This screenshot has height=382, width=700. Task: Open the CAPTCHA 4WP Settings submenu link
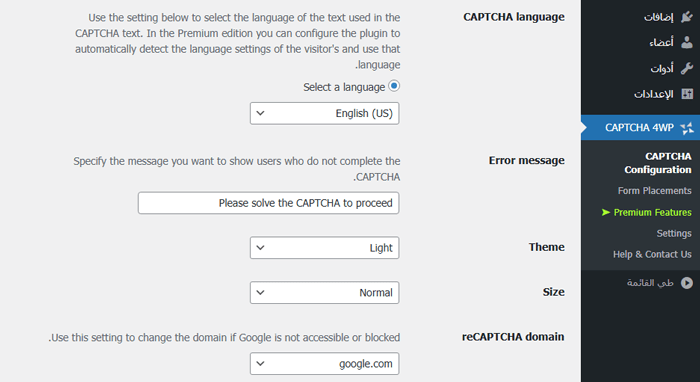[674, 233]
